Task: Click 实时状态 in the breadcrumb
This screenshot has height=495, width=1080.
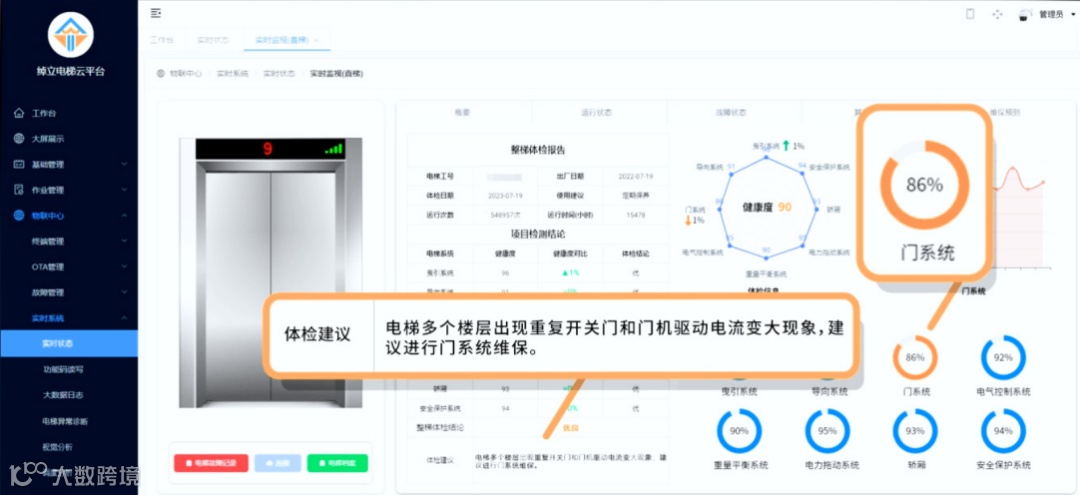Action: click(279, 73)
